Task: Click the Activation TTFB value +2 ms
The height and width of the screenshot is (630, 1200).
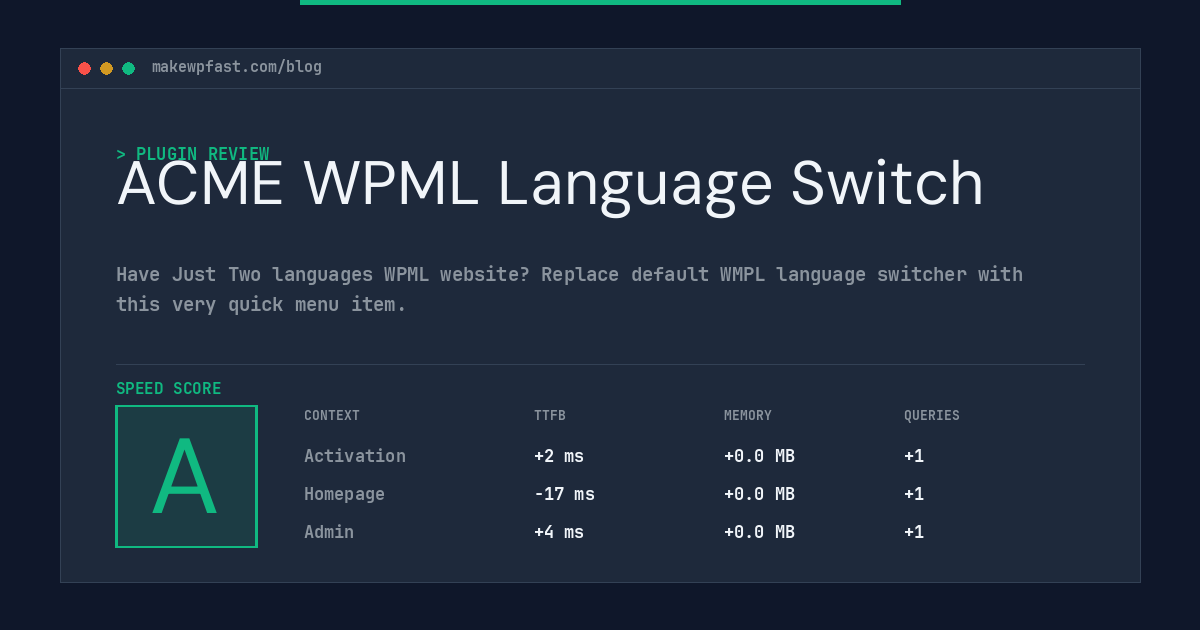Action: pyautogui.click(x=559, y=456)
